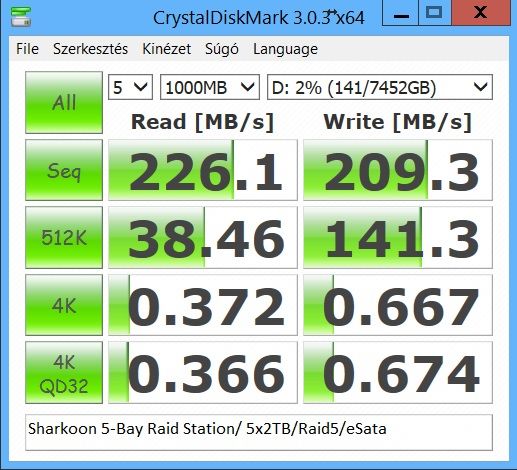This screenshot has width=517, height=470.
Task: Click the Sharkoon 5-Bay Raid Station comment field
Action: [x=259, y=432]
